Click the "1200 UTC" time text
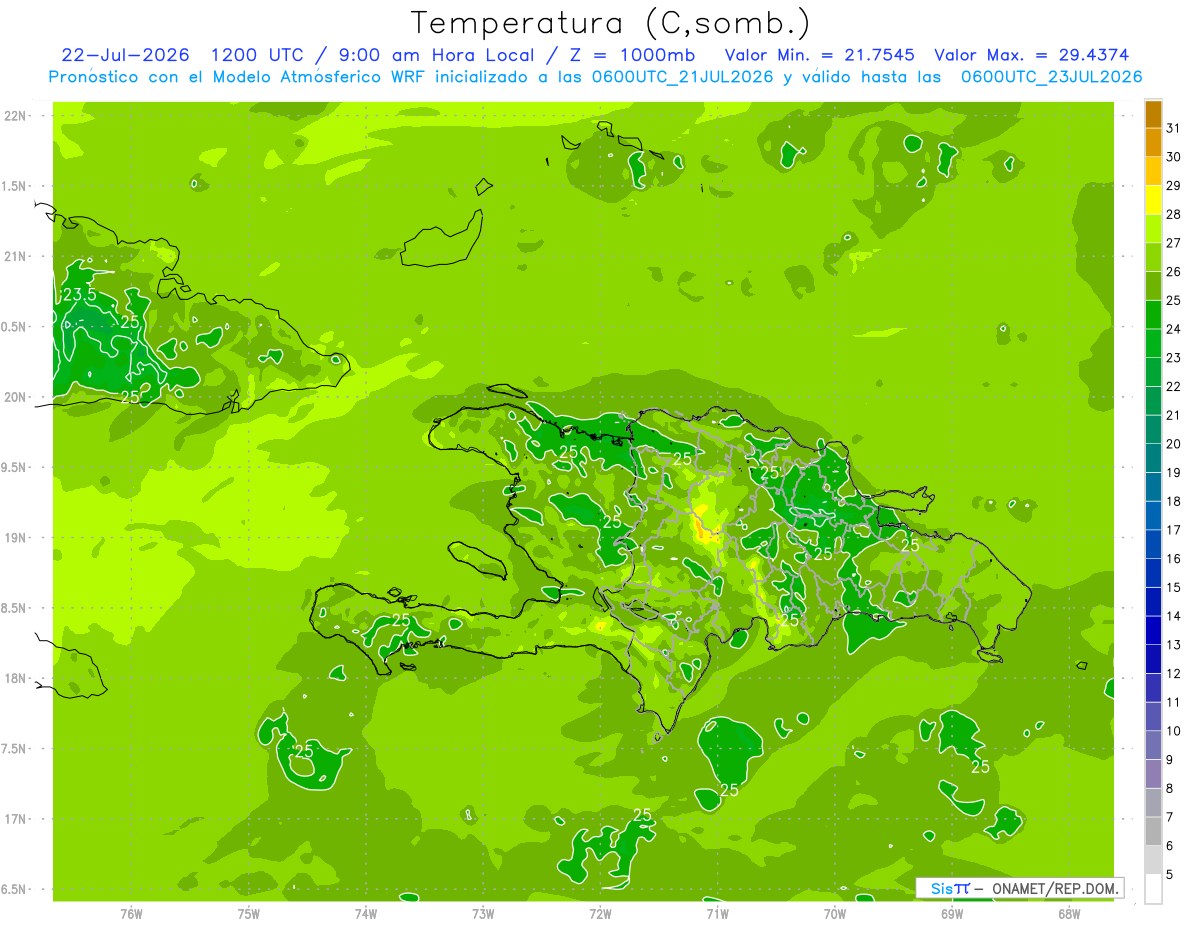 point(260,55)
